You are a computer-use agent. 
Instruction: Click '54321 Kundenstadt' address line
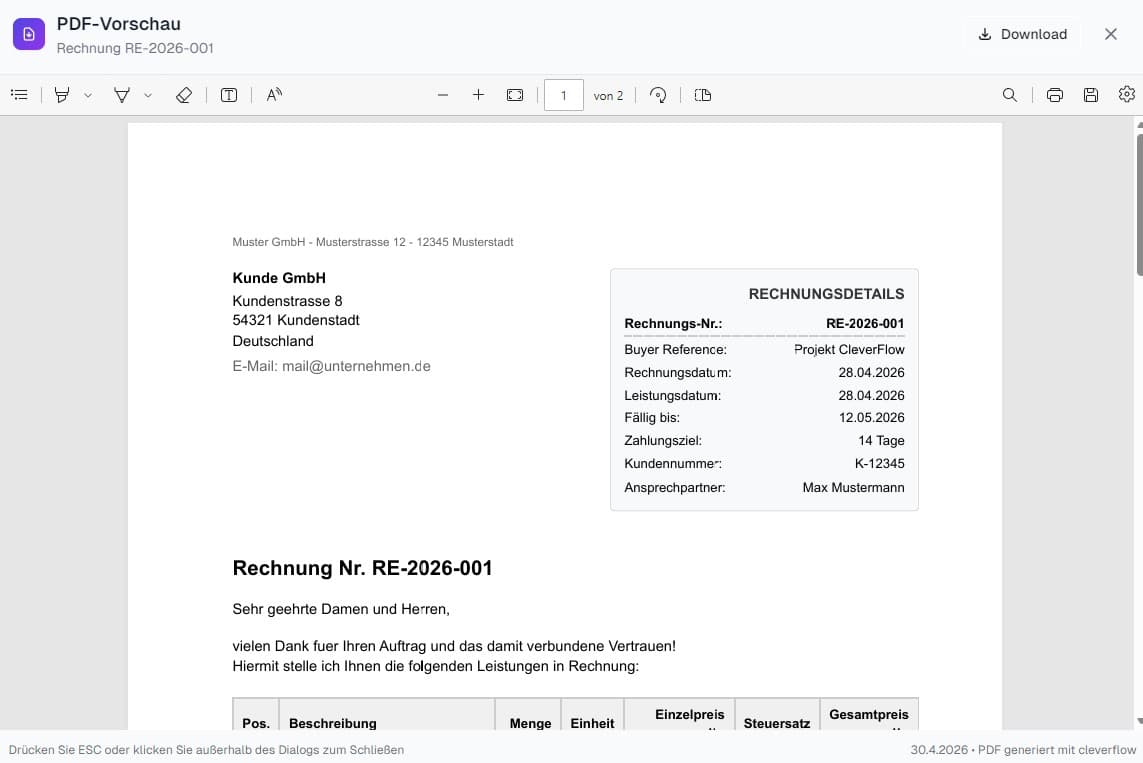(x=296, y=320)
